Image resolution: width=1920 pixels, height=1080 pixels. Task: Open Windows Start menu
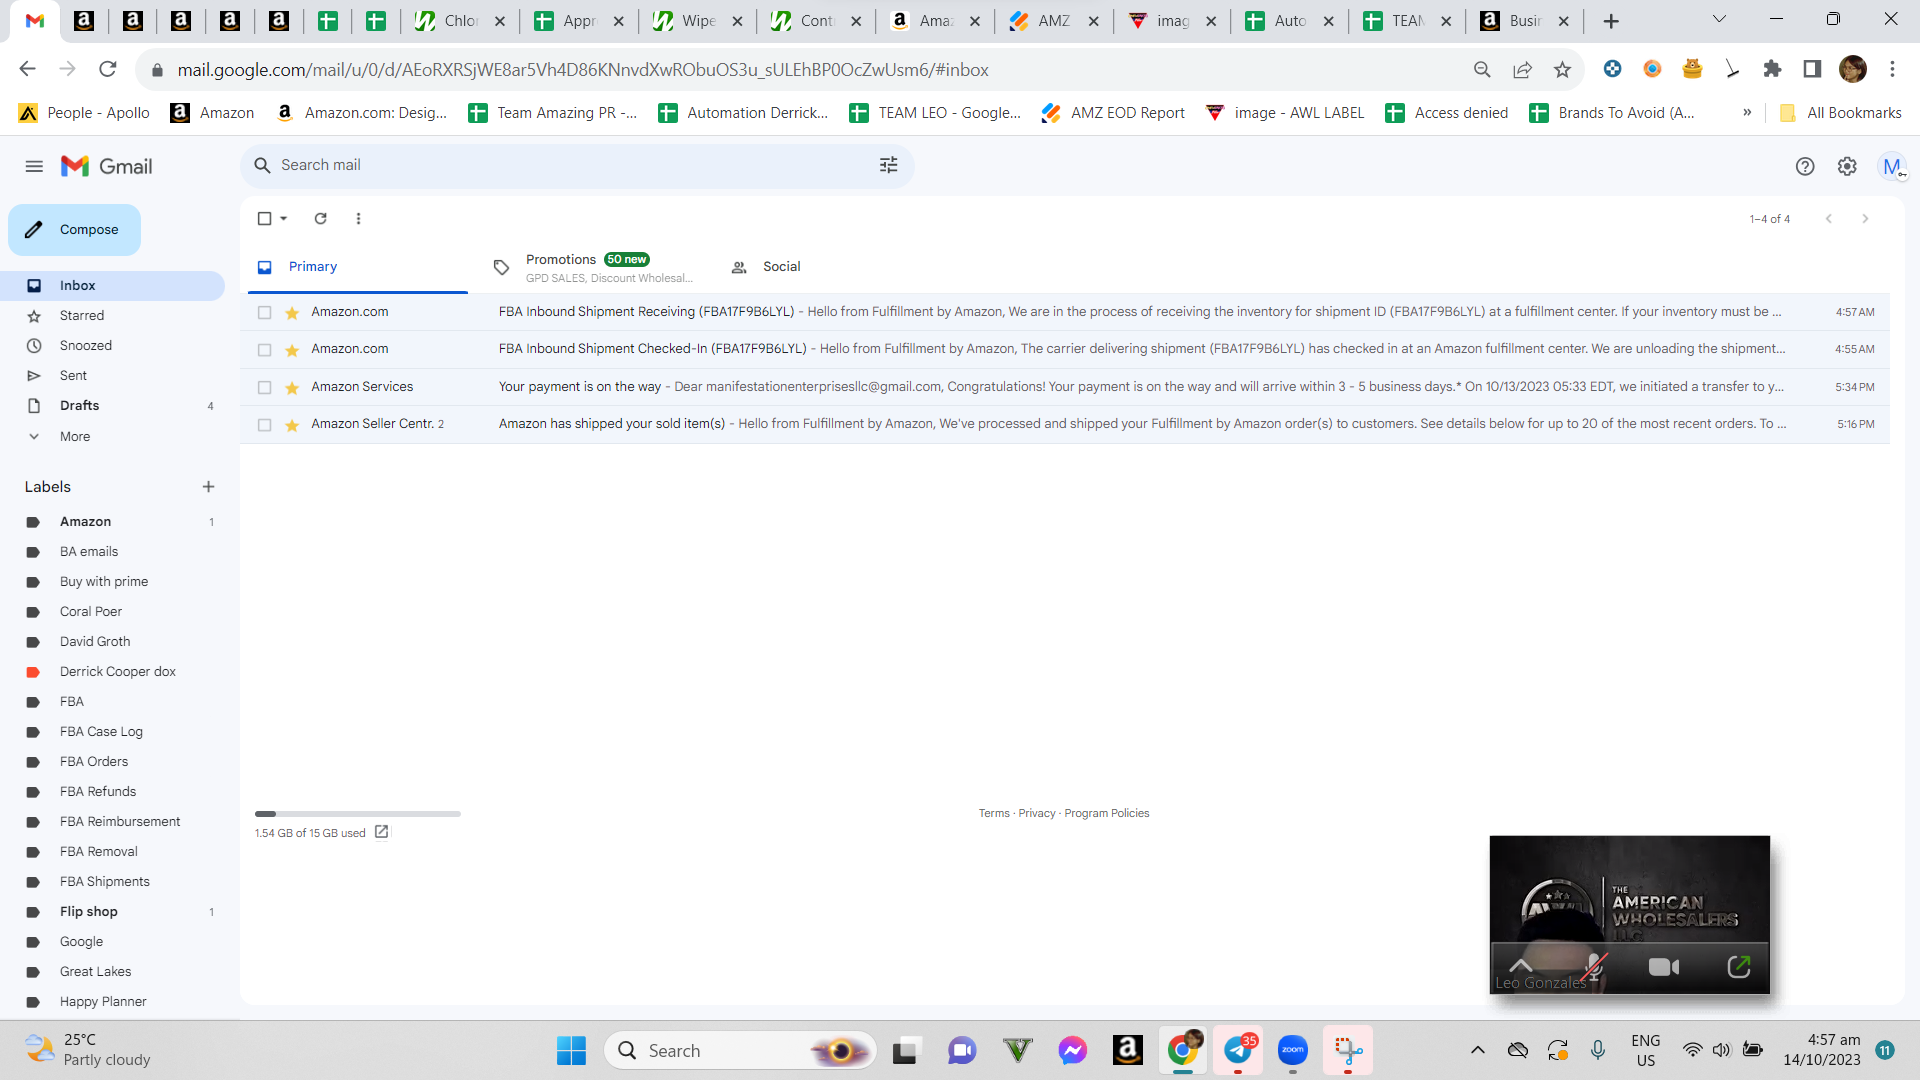pyautogui.click(x=571, y=1051)
